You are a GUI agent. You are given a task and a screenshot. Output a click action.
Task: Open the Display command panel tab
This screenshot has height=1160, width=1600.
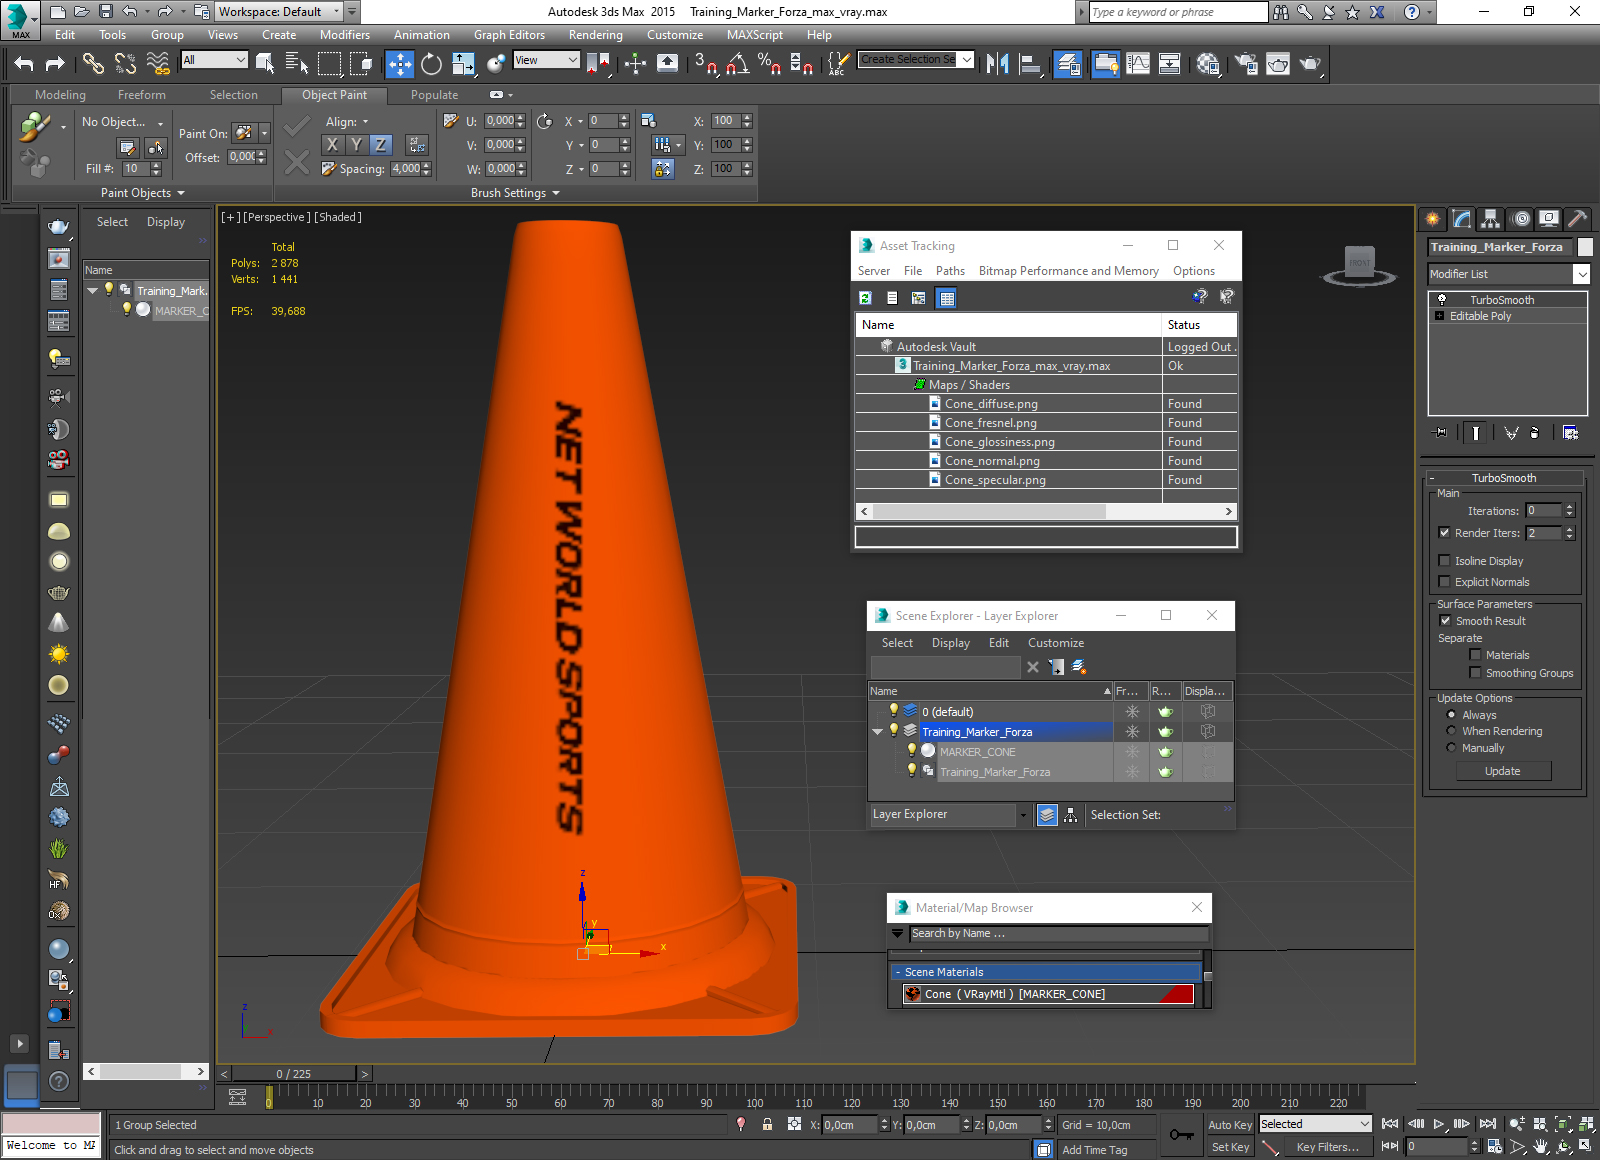point(1549,219)
